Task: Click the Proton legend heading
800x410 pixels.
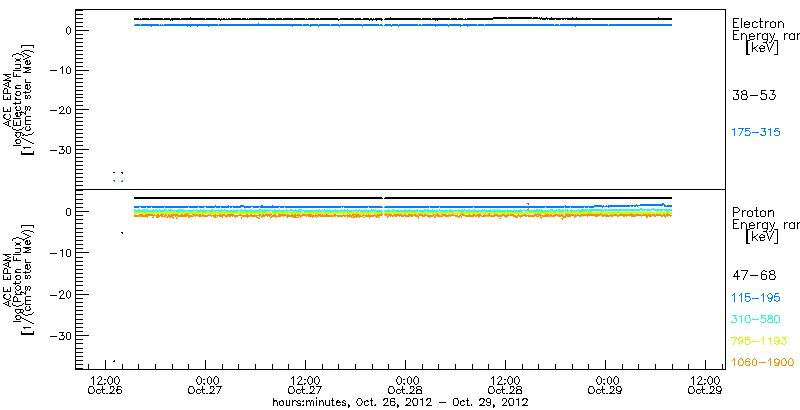Action: [x=753, y=213]
